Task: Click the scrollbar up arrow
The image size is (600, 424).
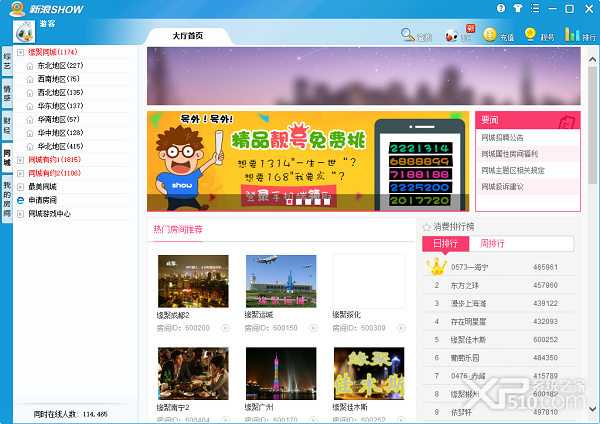Action: click(x=592, y=59)
